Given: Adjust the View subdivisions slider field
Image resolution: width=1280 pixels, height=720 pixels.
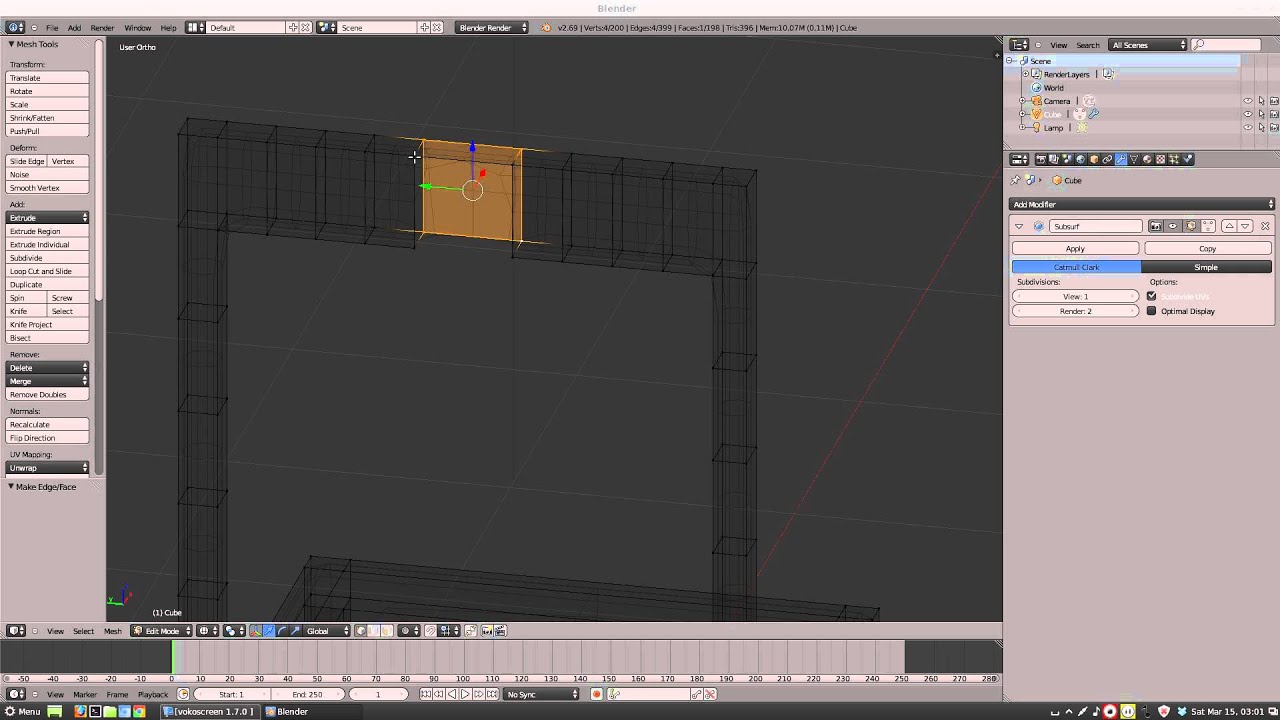Looking at the screenshot, I should 1075,296.
